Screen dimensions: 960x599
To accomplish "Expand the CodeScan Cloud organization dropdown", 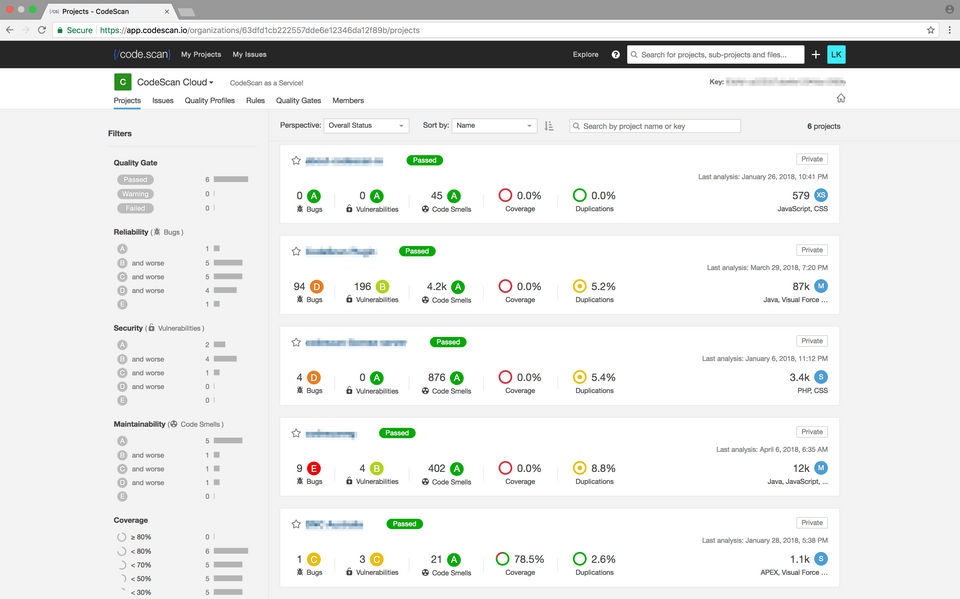I will 175,82.
